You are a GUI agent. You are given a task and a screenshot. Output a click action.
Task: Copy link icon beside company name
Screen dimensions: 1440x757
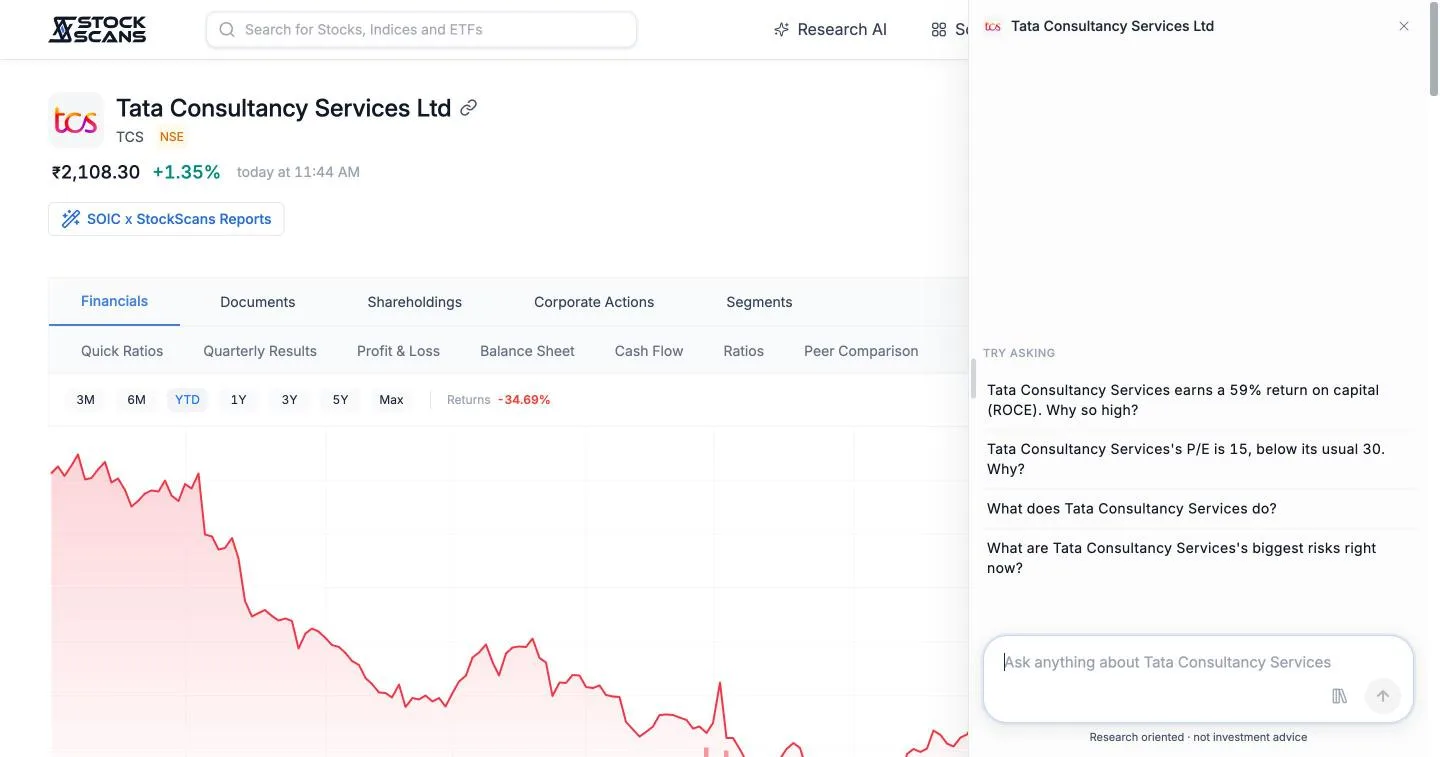468,108
